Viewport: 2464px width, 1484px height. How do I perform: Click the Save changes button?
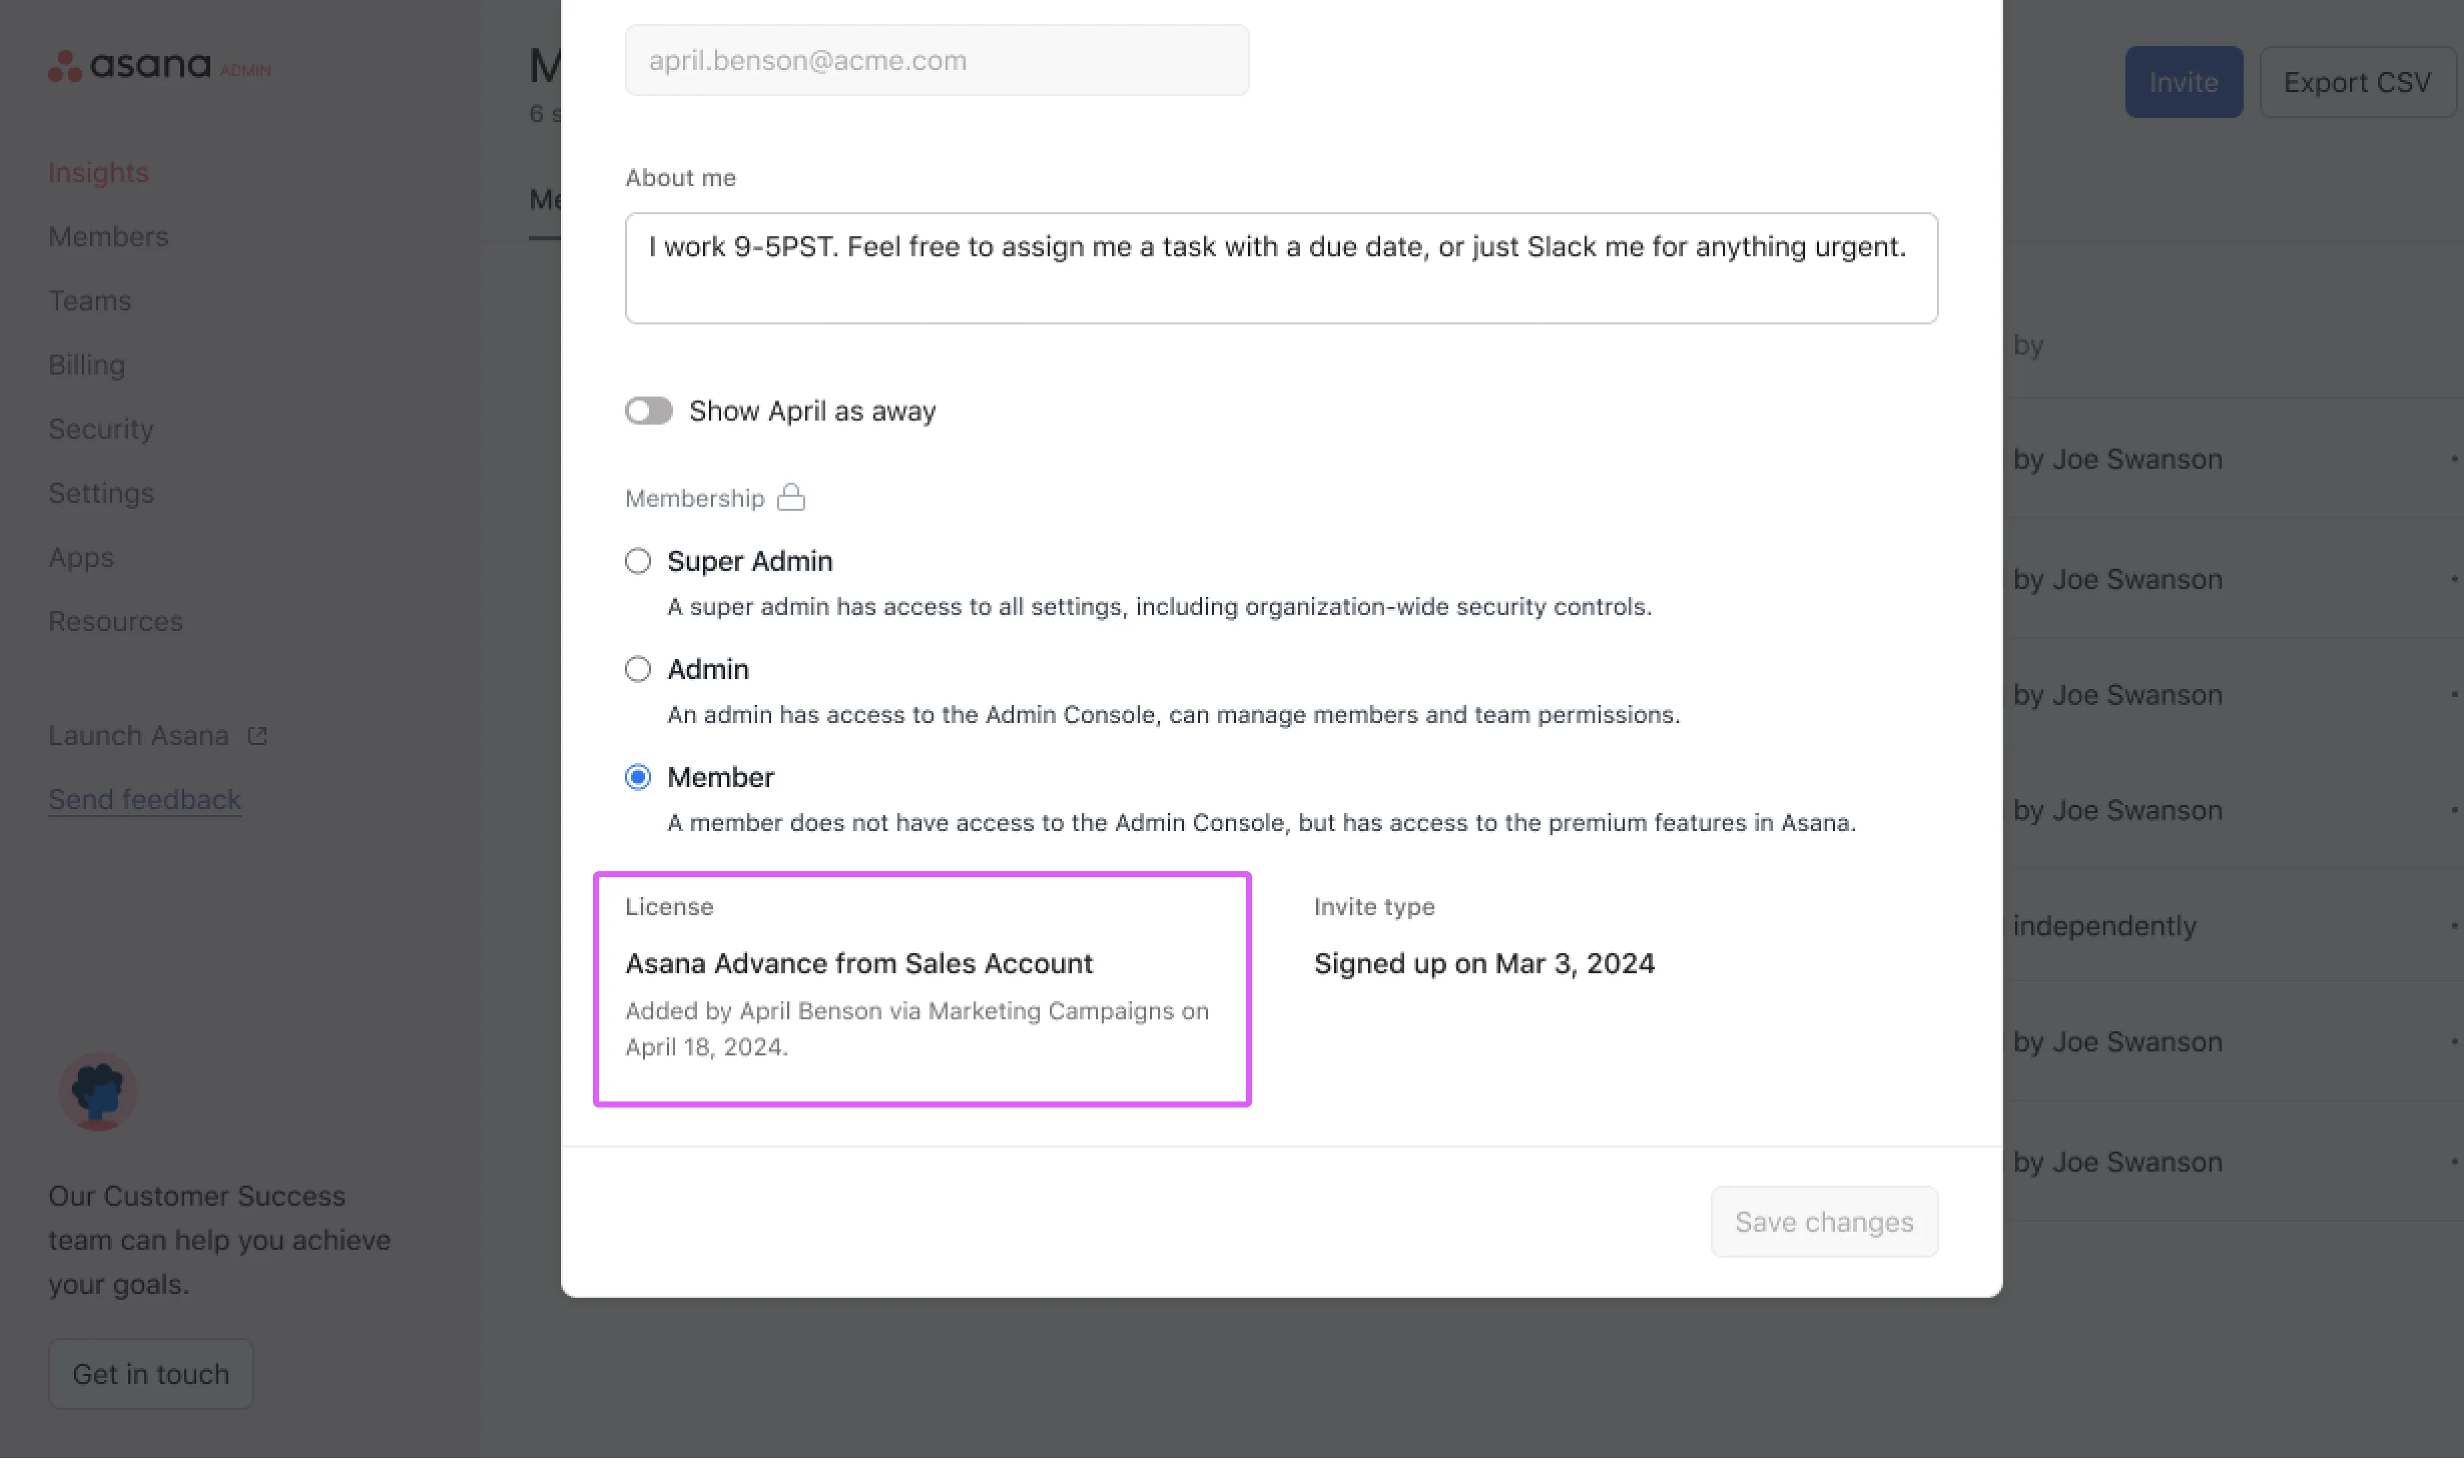pyautogui.click(x=1824, y=1222)
